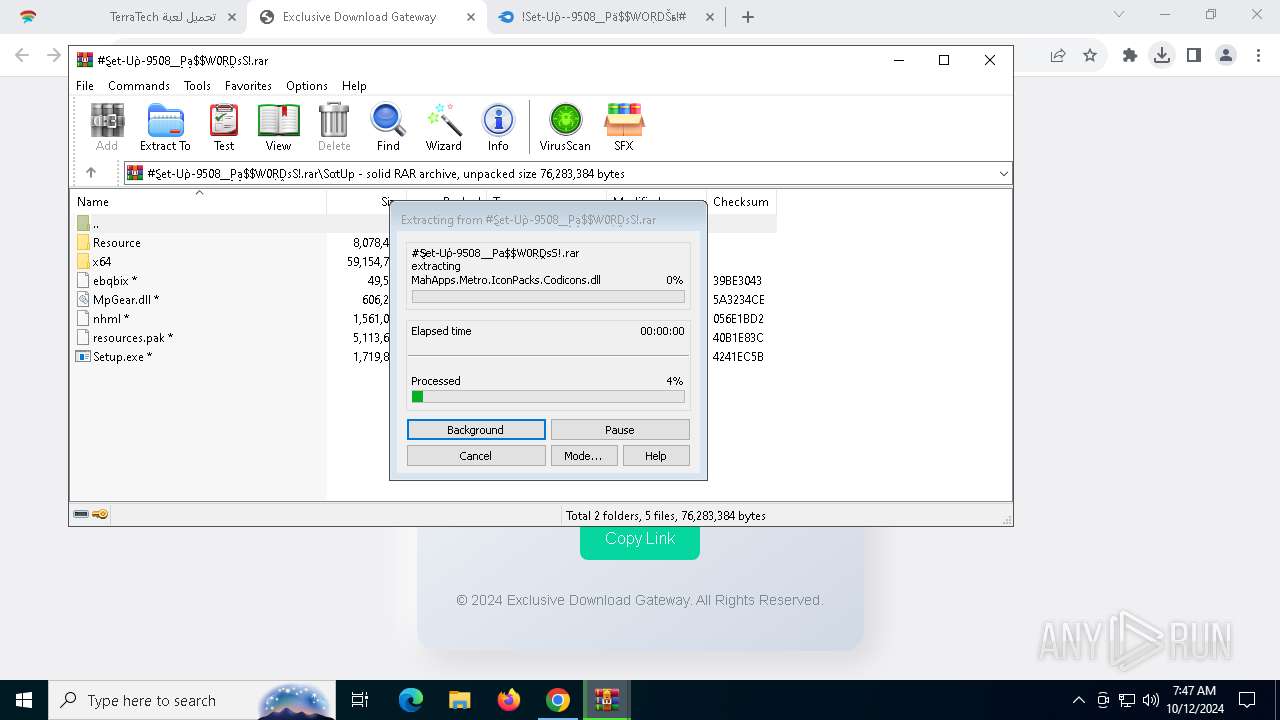This screenshot has width=1280, height=720.
Task: Click the Delete toolbar icon
Action: (x=334, y=127)
